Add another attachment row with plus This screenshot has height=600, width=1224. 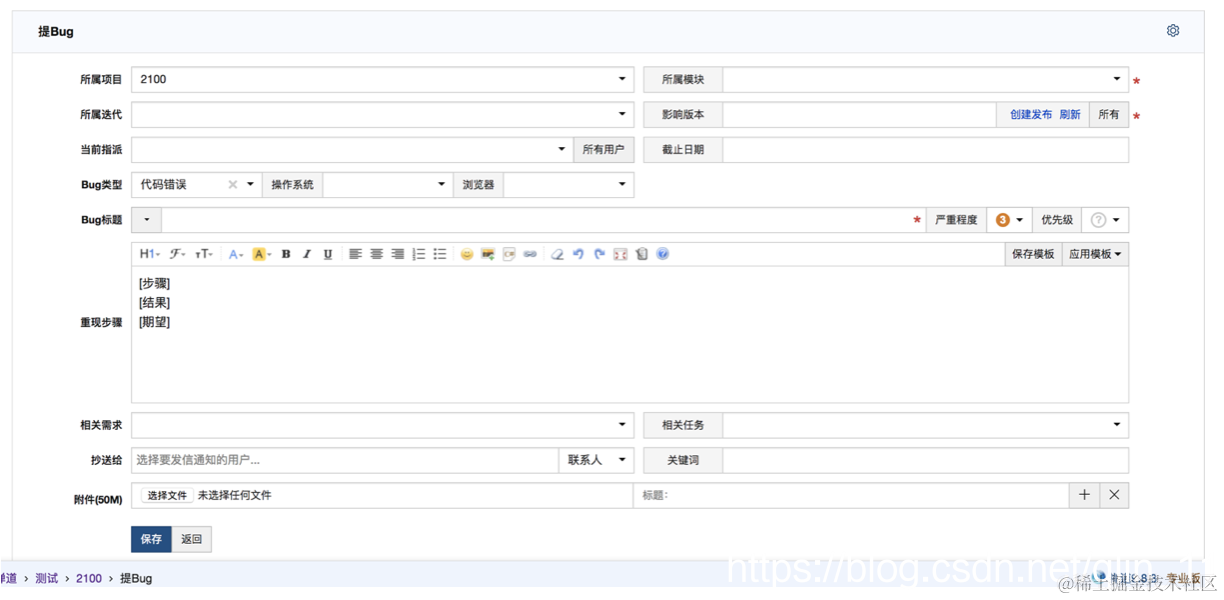point(1084,495)
